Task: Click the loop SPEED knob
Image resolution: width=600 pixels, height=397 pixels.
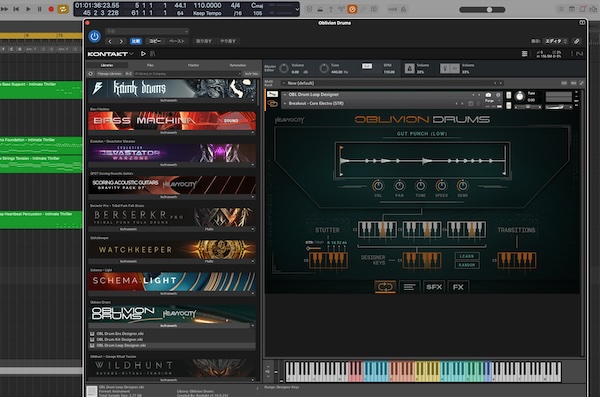Action: tap(441, 186)
